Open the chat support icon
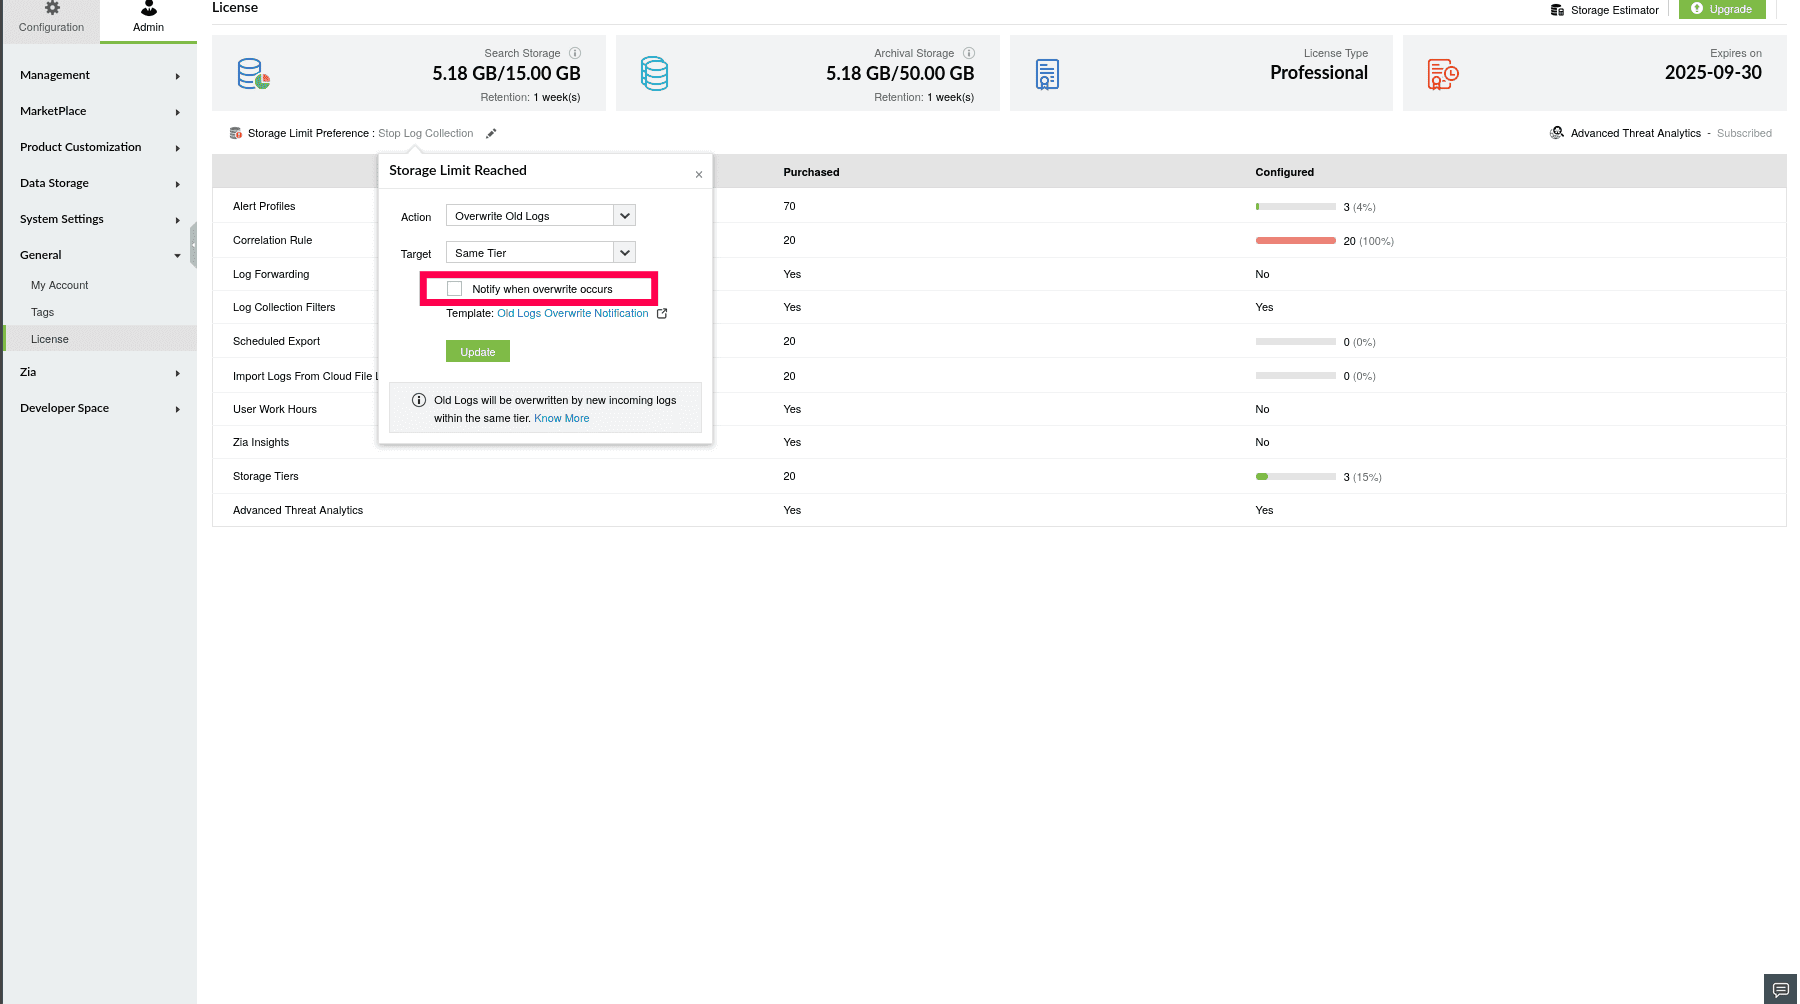The width and height of the screenshot is (1800, 1004). [x=1781, y=989]
